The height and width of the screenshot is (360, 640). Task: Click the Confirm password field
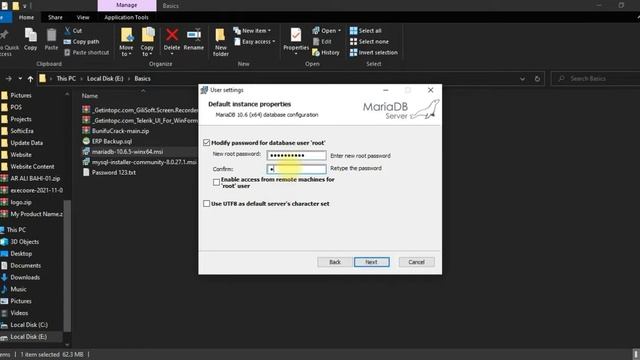tap(297, 169)
